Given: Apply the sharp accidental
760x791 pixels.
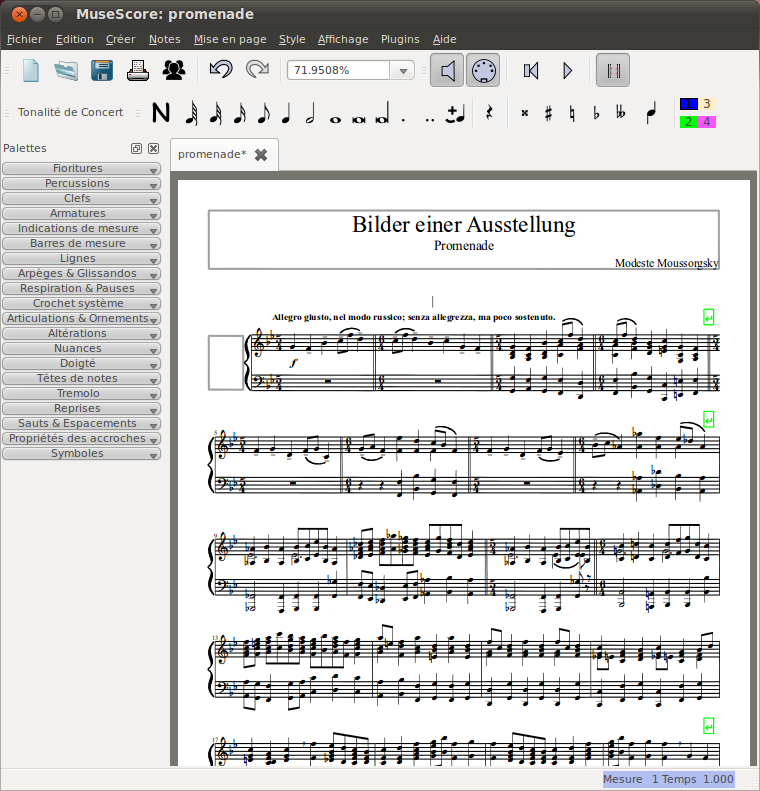Looking at the screenshot, I should click(x=549, y=112).
